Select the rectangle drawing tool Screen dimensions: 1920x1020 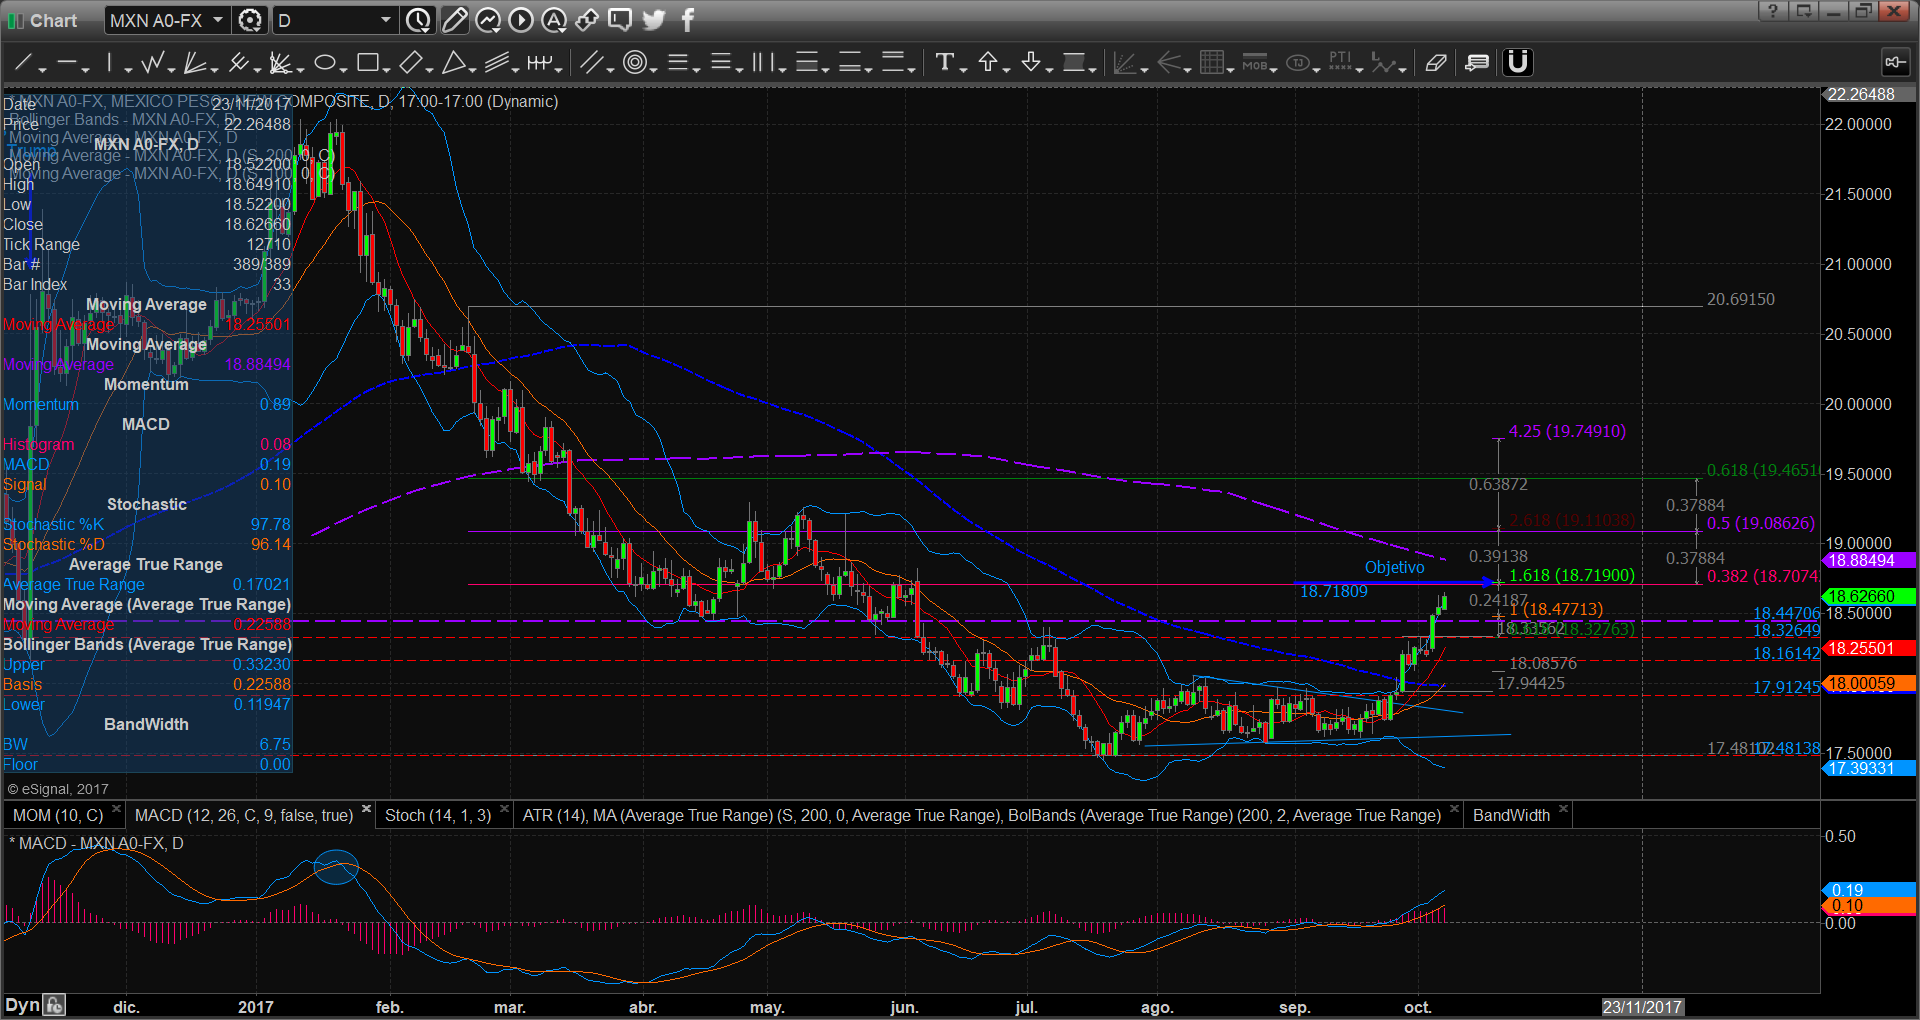pyautogui.click(x=367, y=63)
